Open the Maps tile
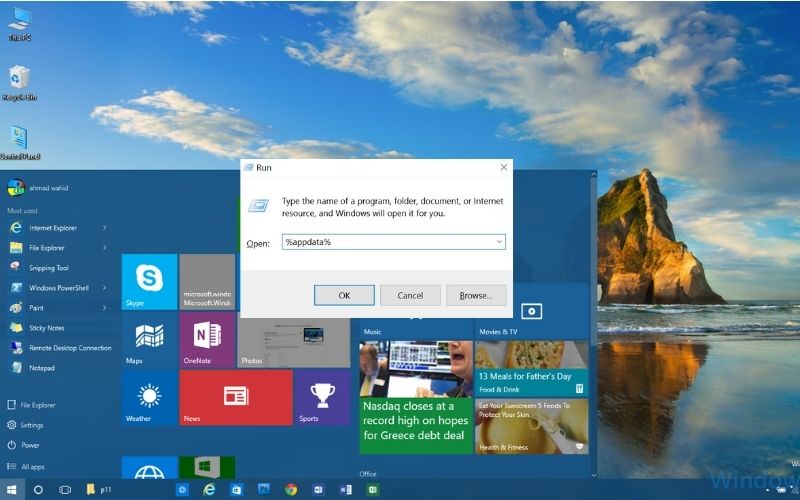Screen dimensions: 800x500 tap(149, 340)
